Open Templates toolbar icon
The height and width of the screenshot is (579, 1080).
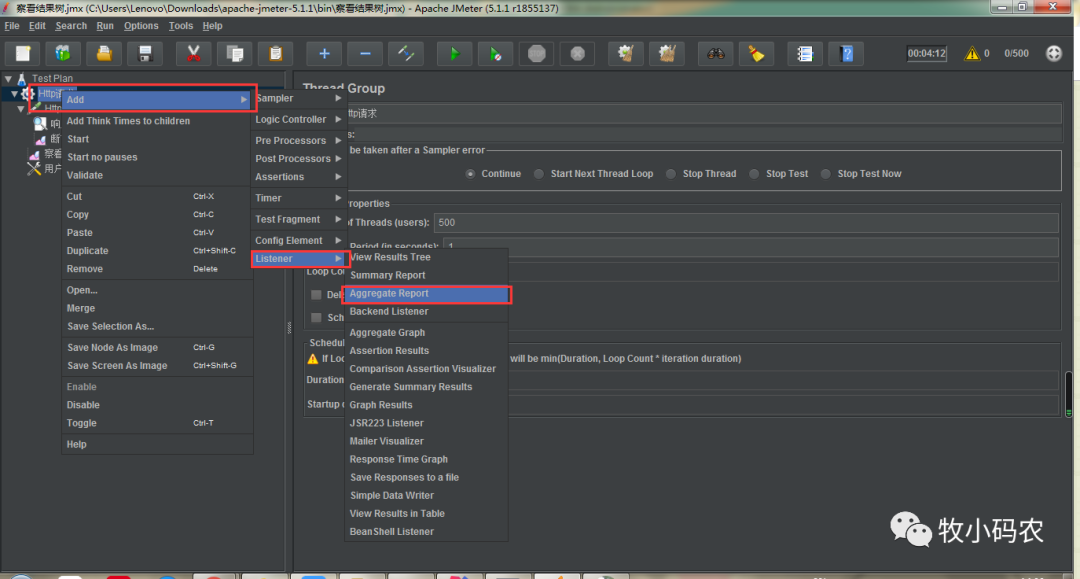point(63,54)
